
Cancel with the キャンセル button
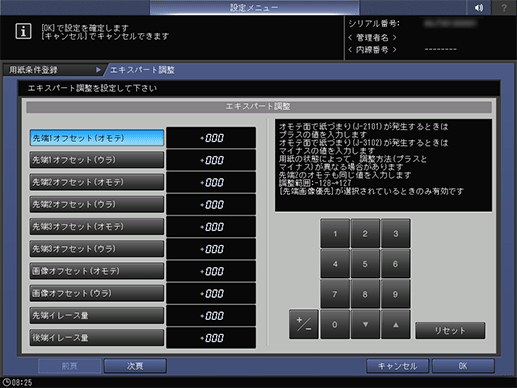(x=397, y=366)
